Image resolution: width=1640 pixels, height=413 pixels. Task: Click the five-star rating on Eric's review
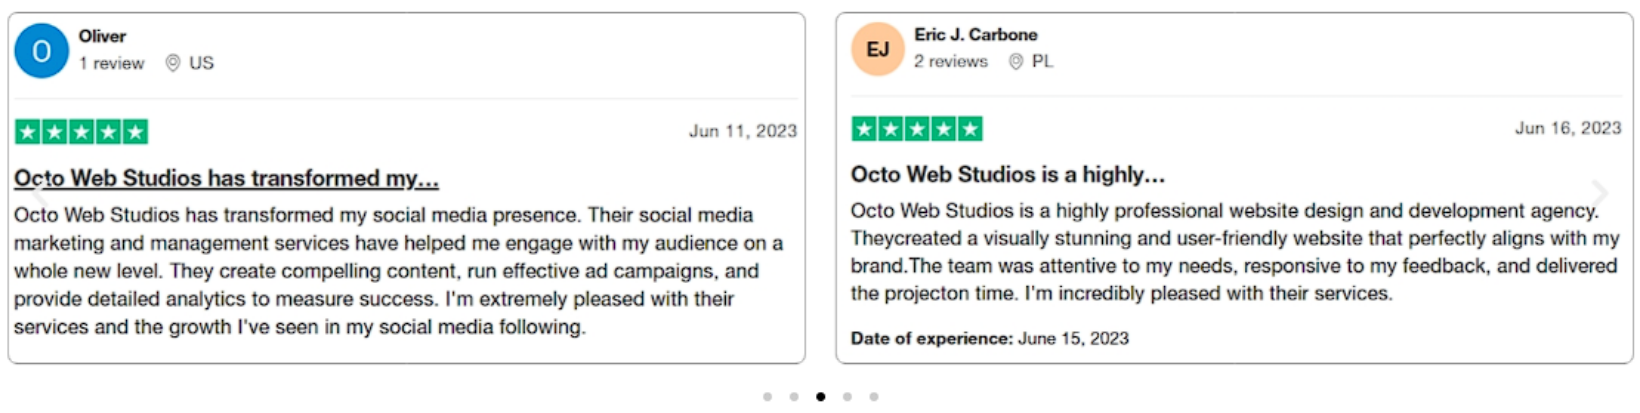click(916, 129)
